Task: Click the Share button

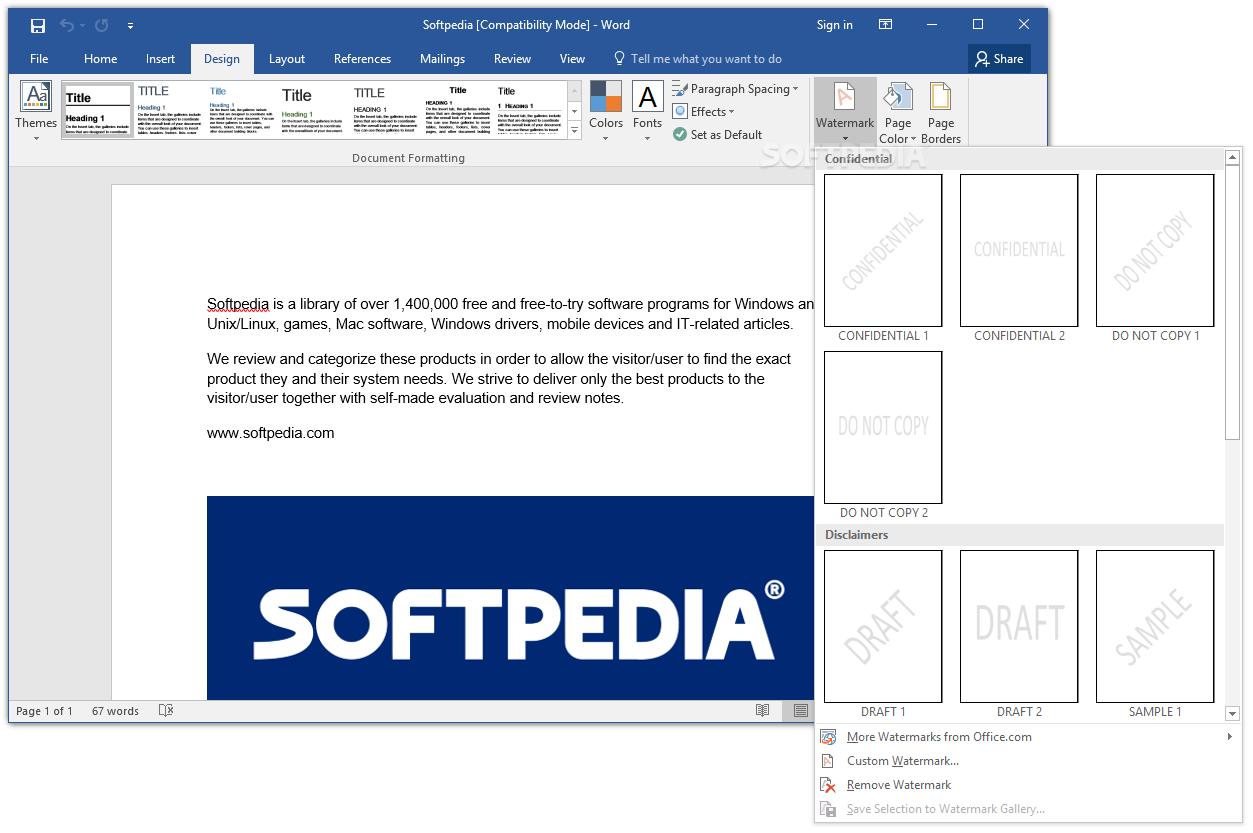Action: pos(999,59)
